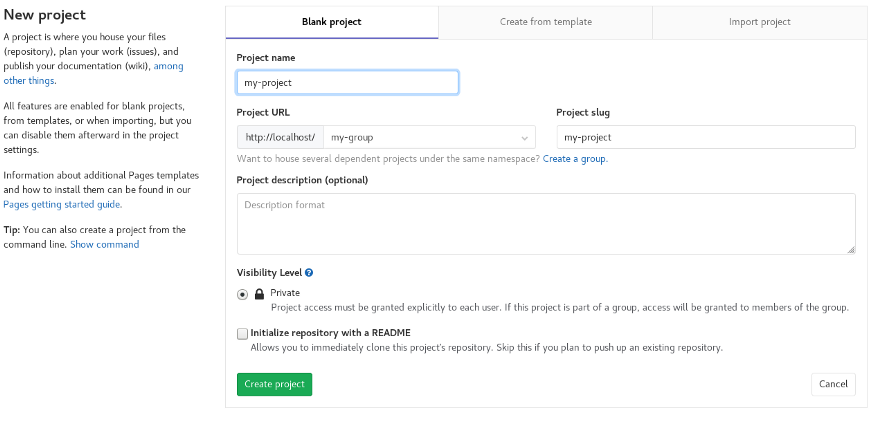This screenshot has height=421, width=875.
Task: Follow the Create a group link
Action: 574,159
